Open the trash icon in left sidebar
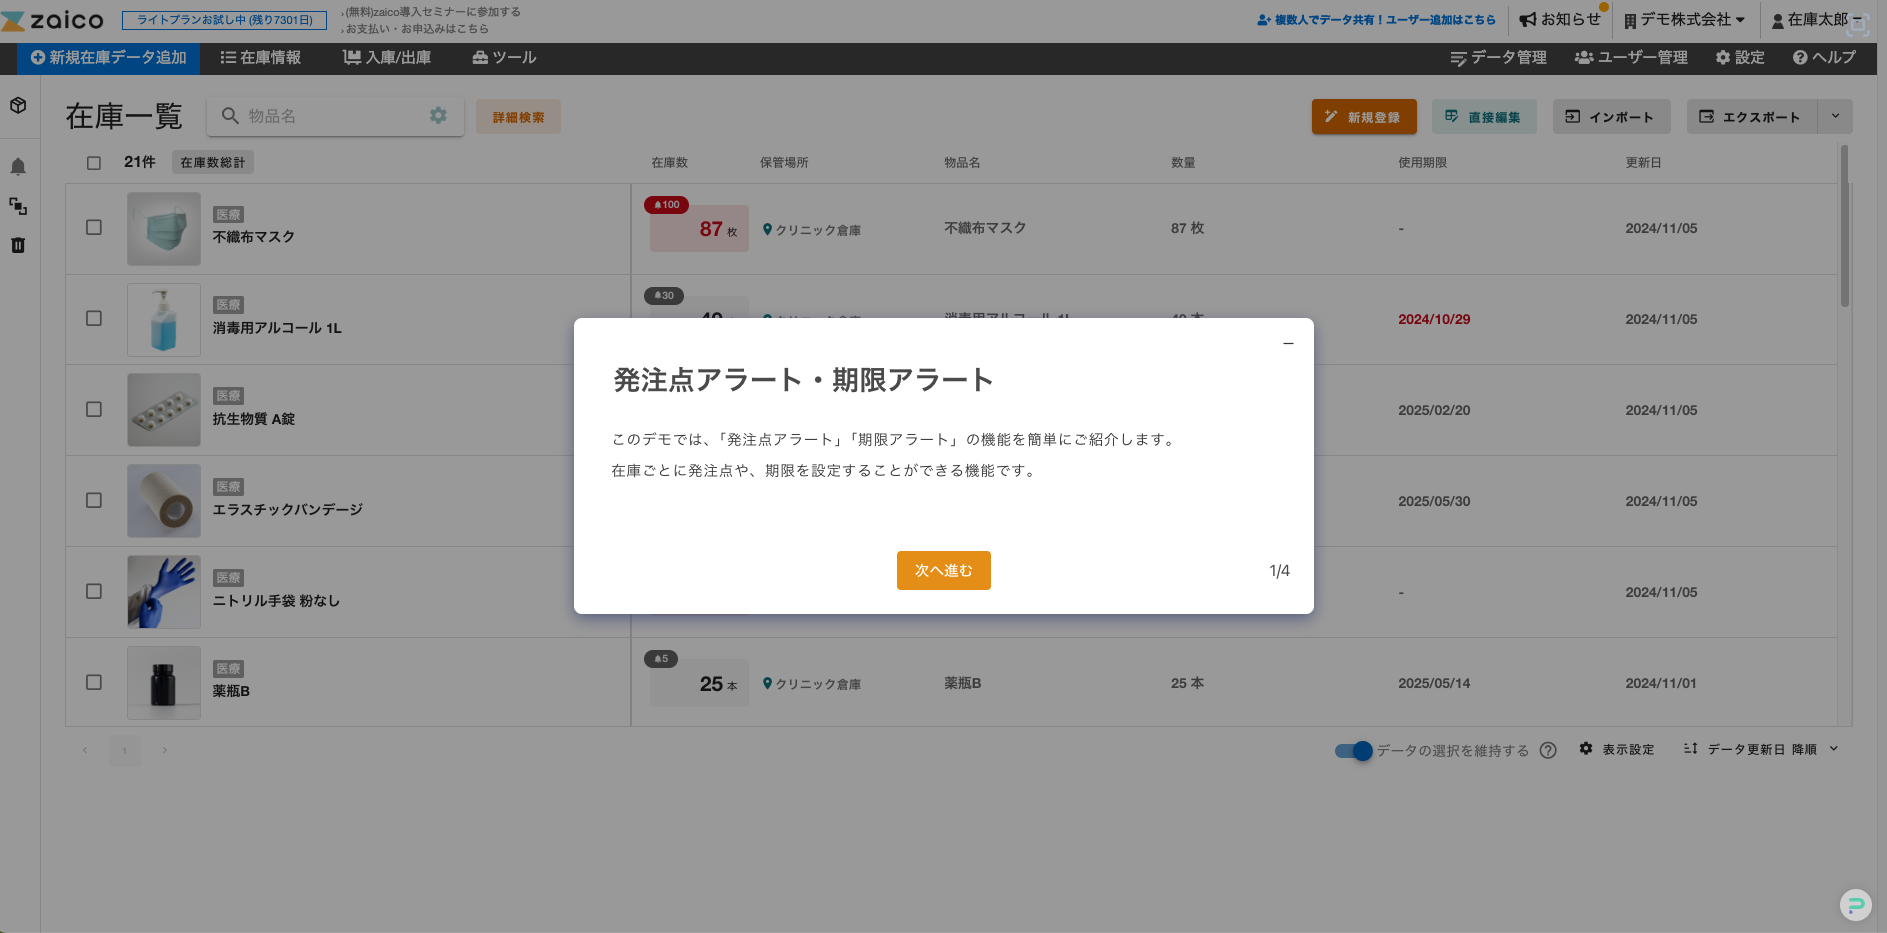1887x933 pixels. 18,245
